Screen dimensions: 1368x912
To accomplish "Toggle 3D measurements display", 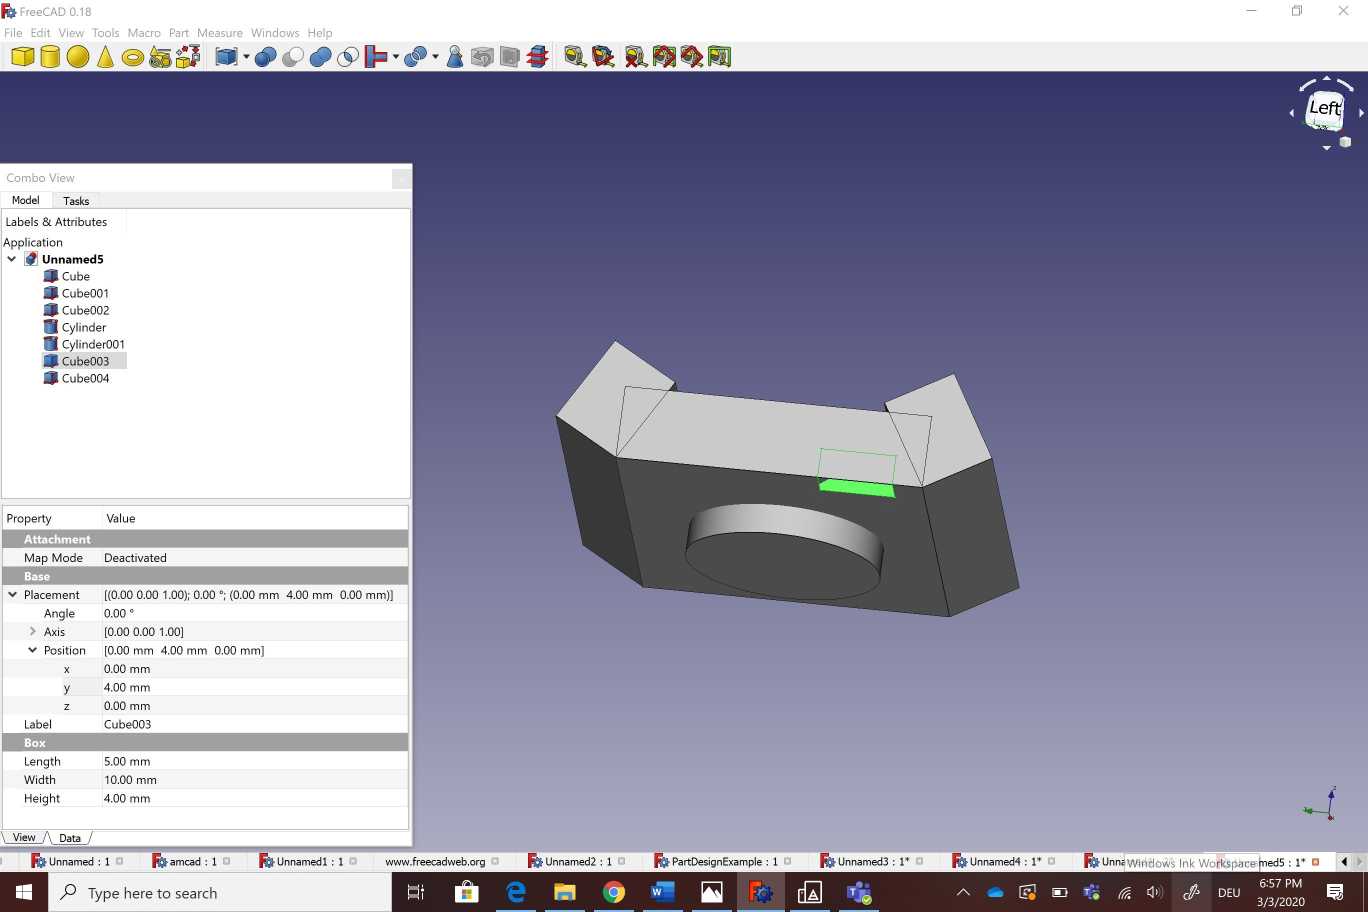I will pyautogui.click(x=692, y=57).
